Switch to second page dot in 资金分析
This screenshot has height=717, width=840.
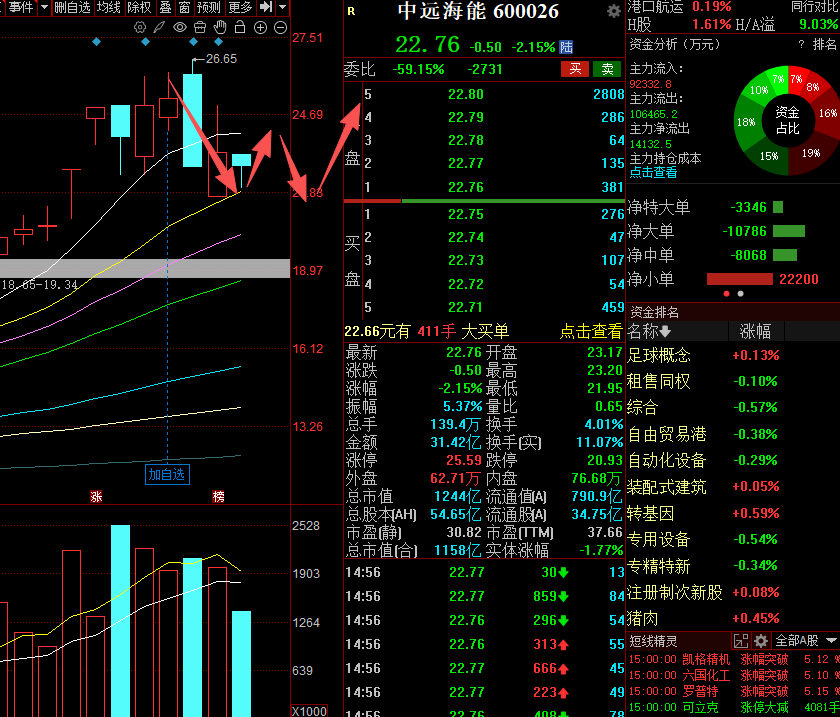[740, 294]
